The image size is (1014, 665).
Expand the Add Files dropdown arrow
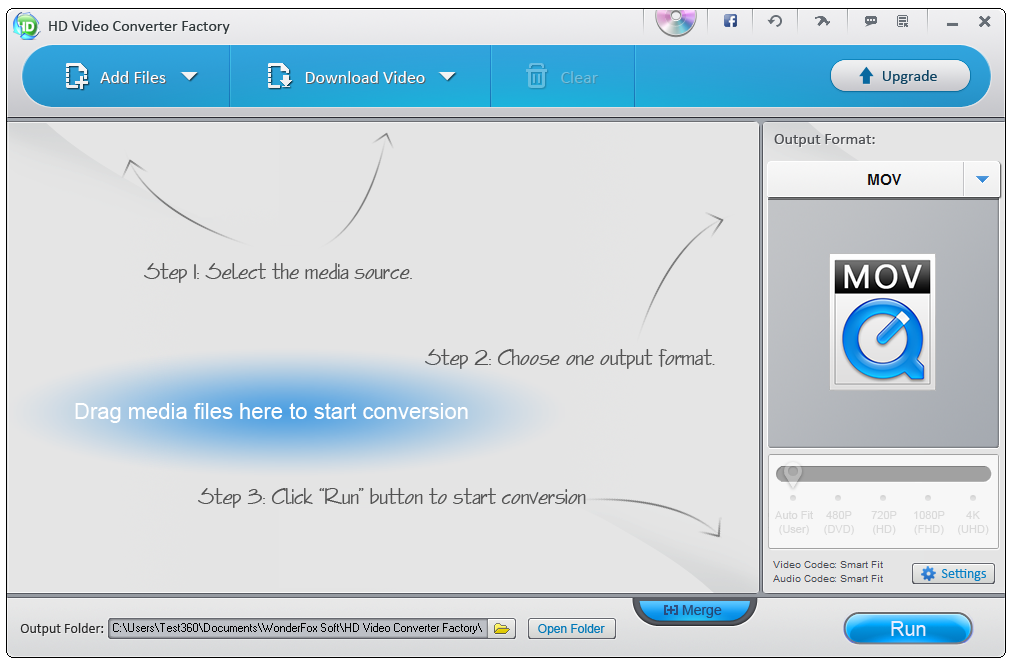(x=189, y=77)
